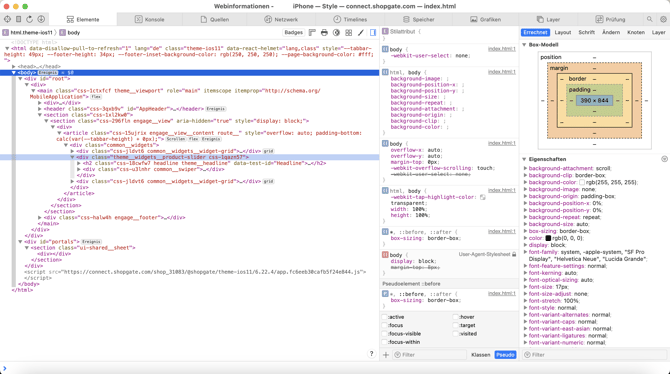Open the Layout sidebar tab
The height and width of the screenshot is (374, 670).
click(x=563, y=32)
